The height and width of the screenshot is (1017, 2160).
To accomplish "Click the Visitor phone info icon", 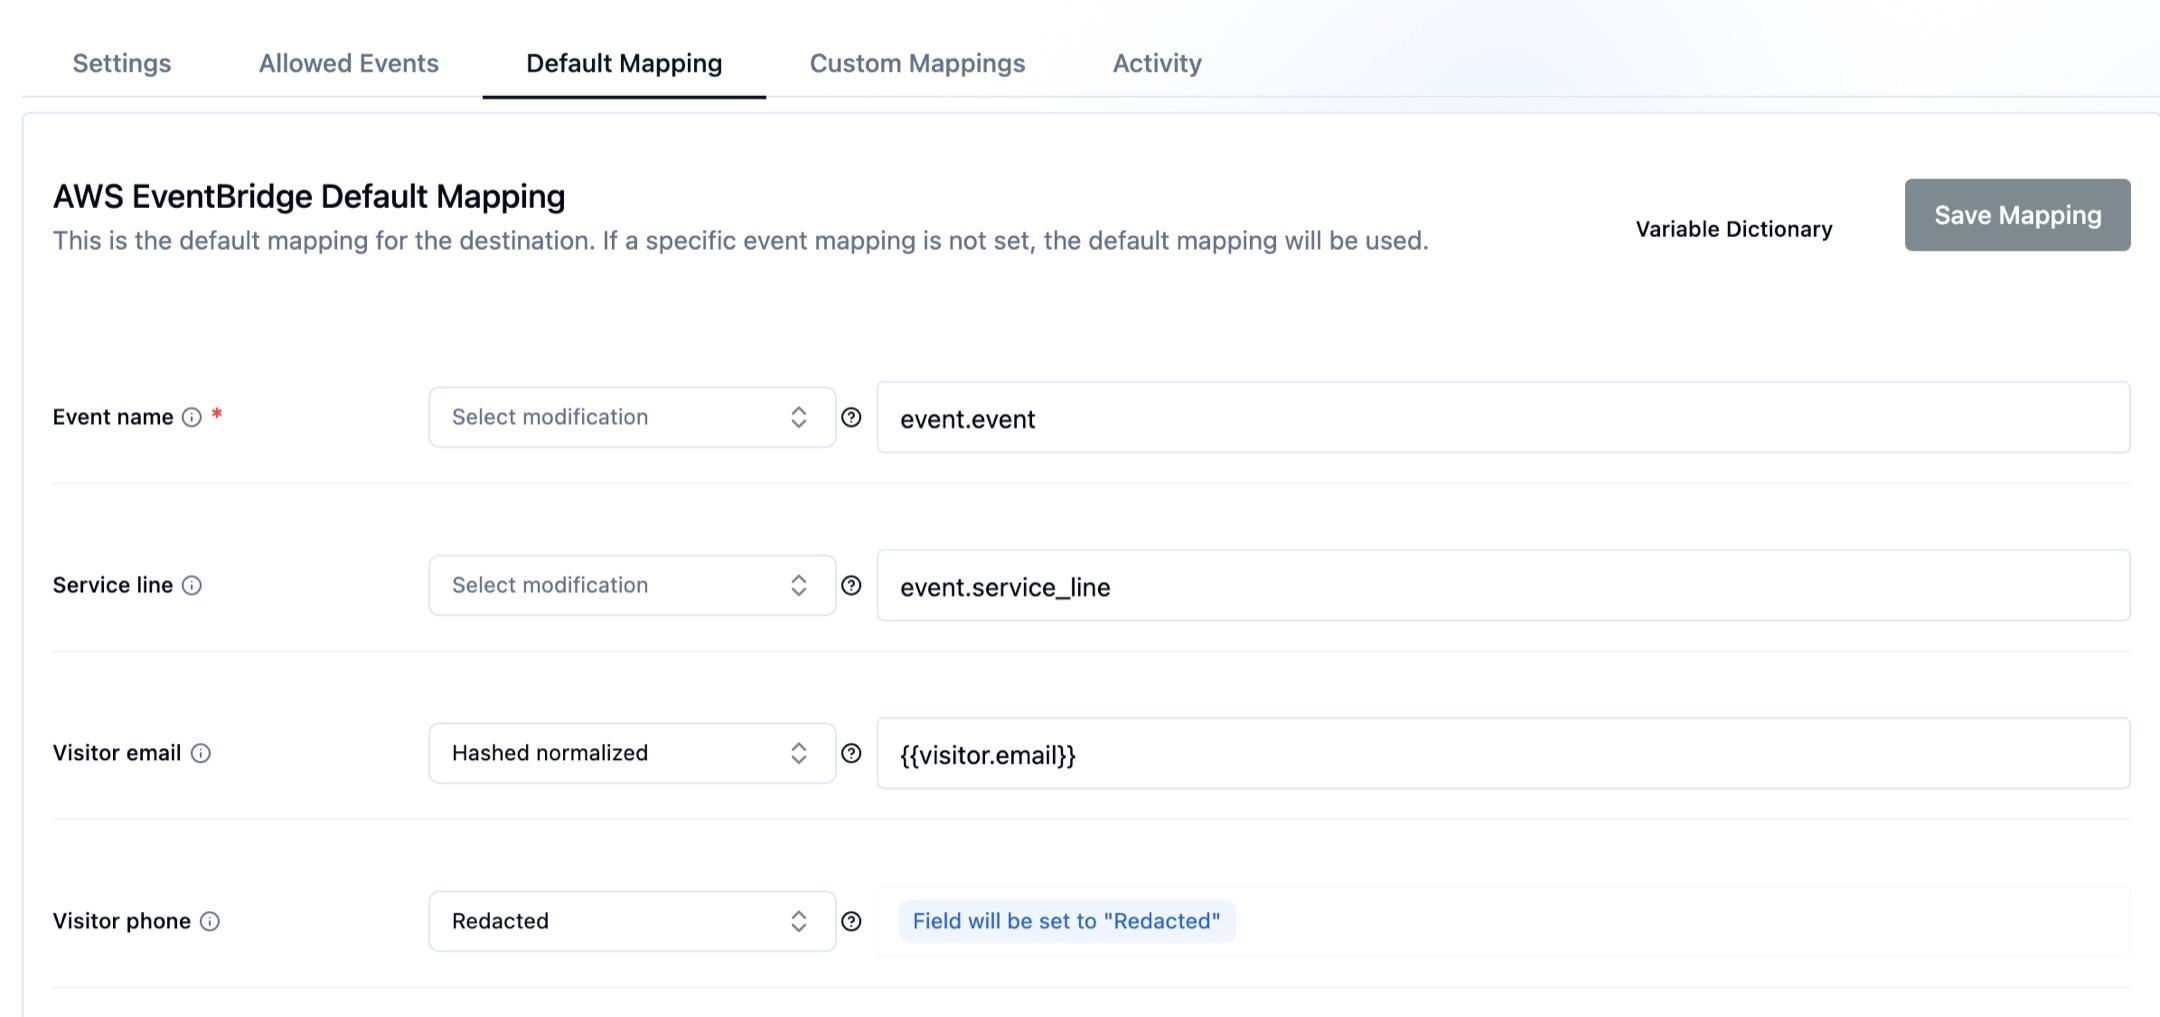I will [x=210, y=922].
